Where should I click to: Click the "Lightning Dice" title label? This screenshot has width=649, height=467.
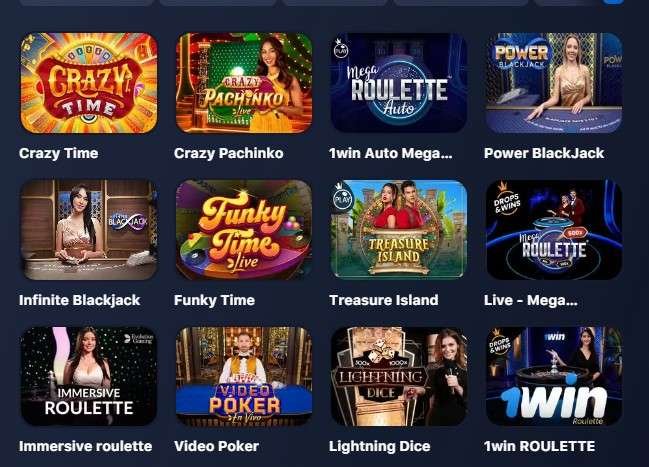(x=380, y=446)
